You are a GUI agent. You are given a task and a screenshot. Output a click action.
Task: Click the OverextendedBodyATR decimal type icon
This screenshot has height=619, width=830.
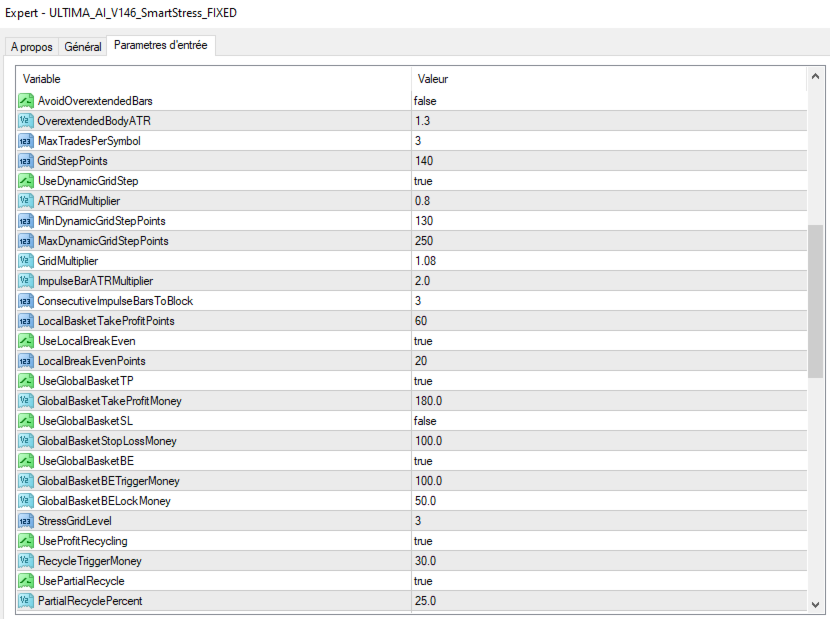point(26,121)
